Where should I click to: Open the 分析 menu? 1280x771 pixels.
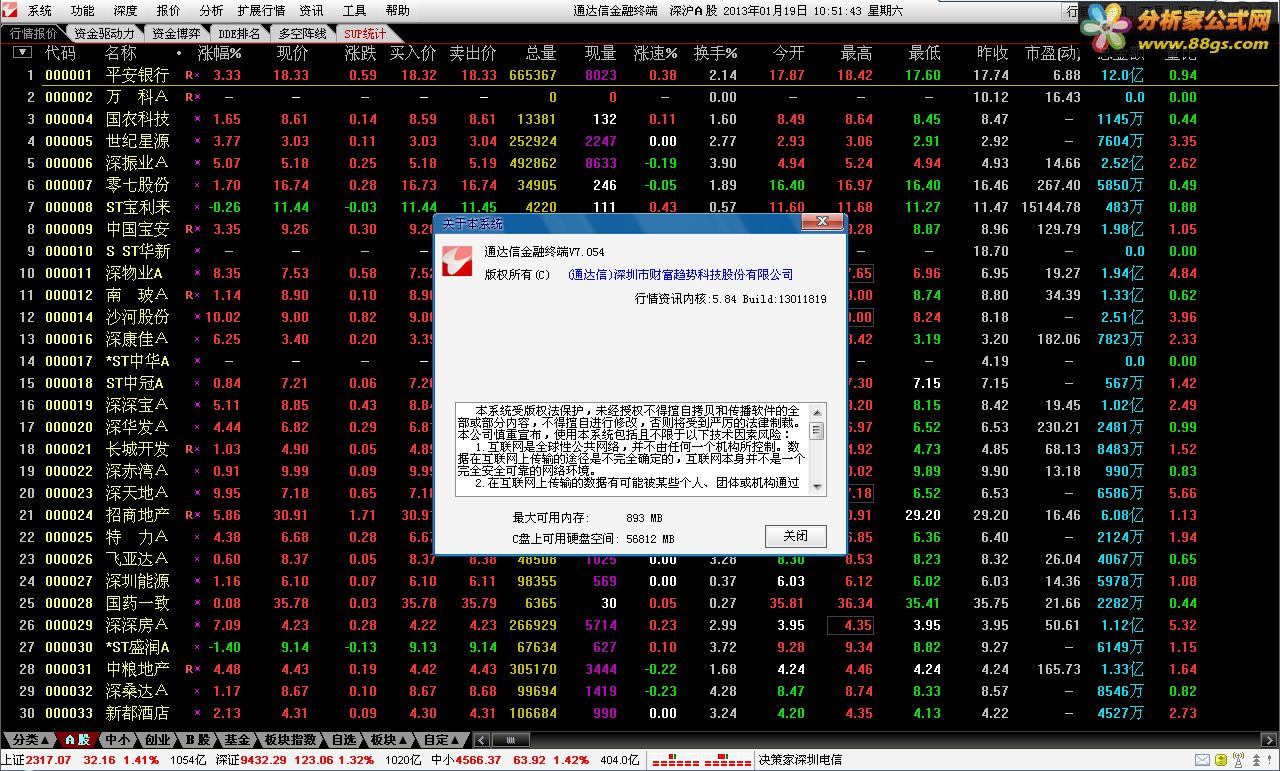click(x=211, y=11)
